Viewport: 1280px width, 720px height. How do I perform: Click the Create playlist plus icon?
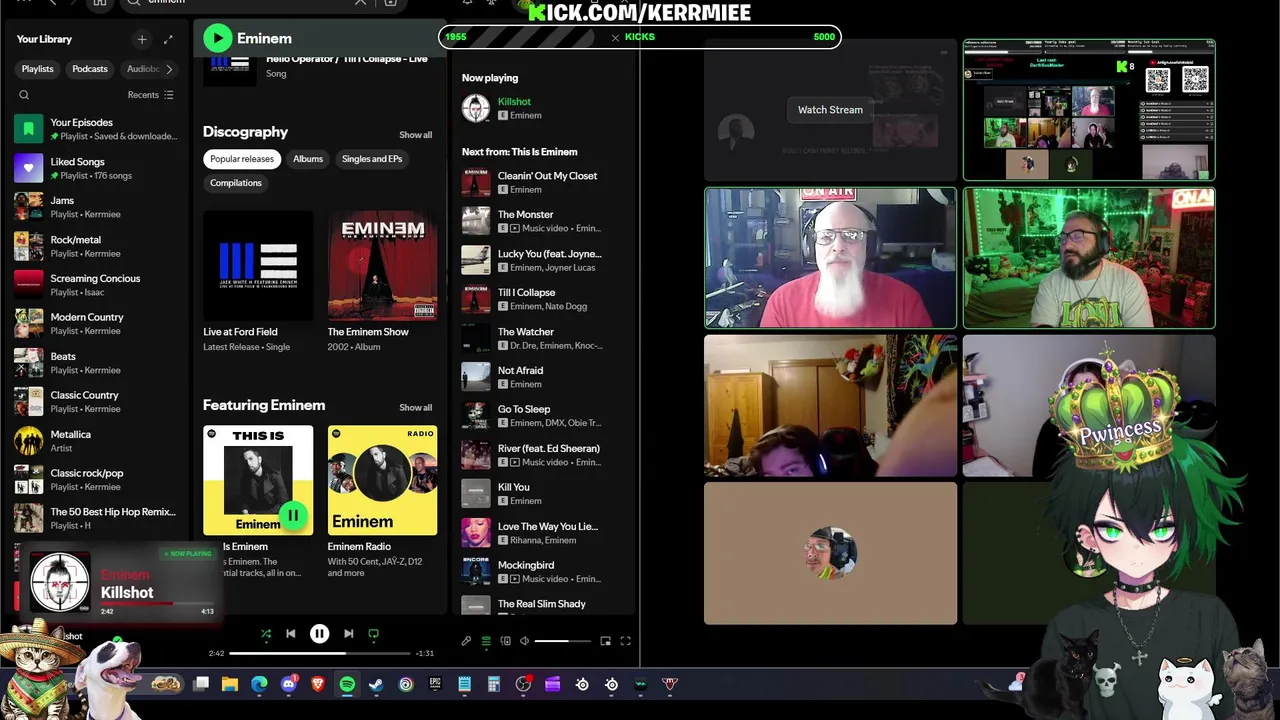tap(142, 39)
